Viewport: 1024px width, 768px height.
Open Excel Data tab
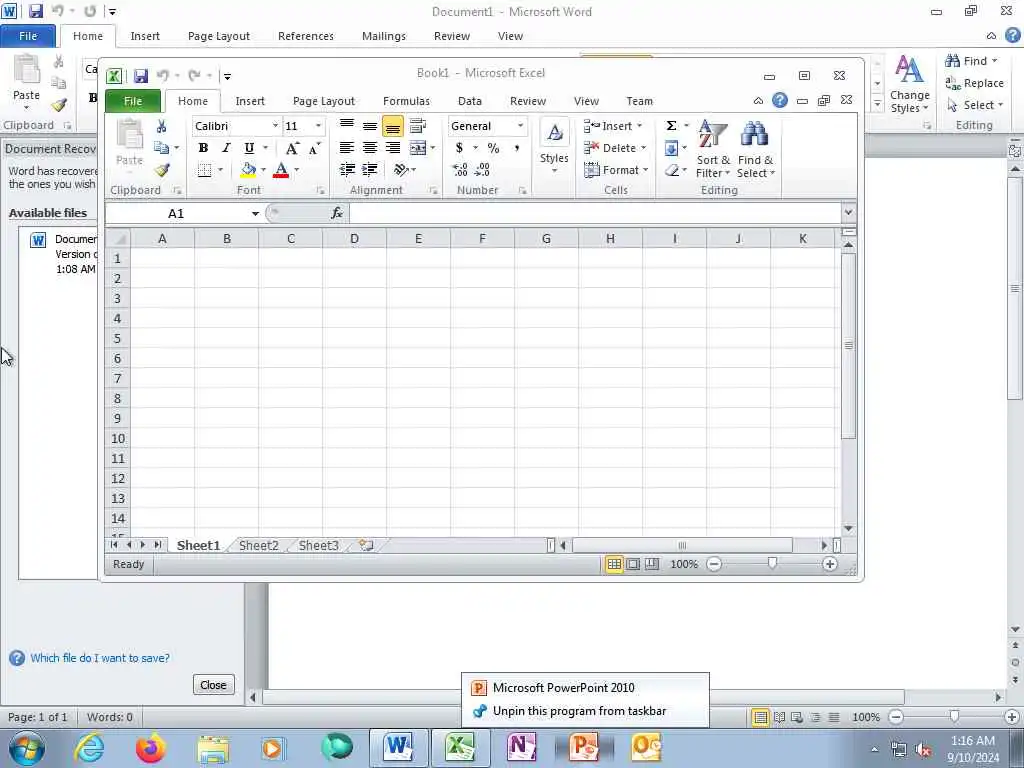click(x=470, y=101)
